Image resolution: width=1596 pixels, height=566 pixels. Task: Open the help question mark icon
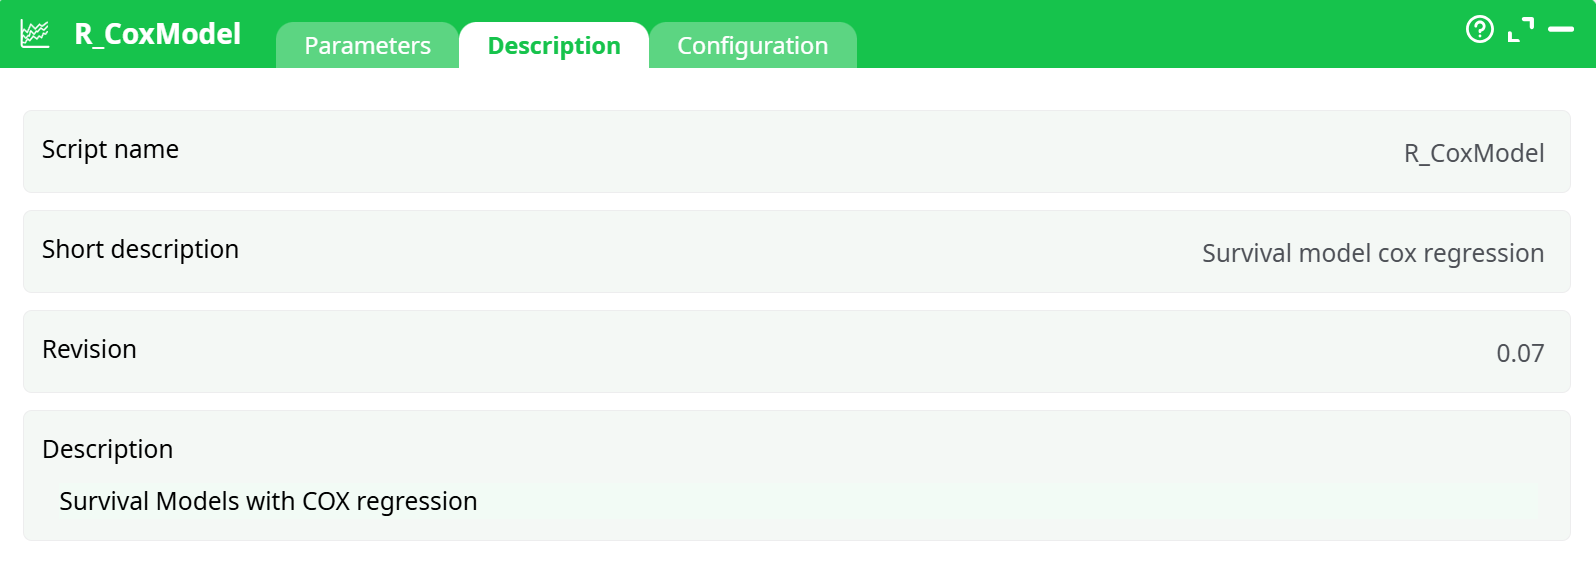click(x=1479, y=30)
